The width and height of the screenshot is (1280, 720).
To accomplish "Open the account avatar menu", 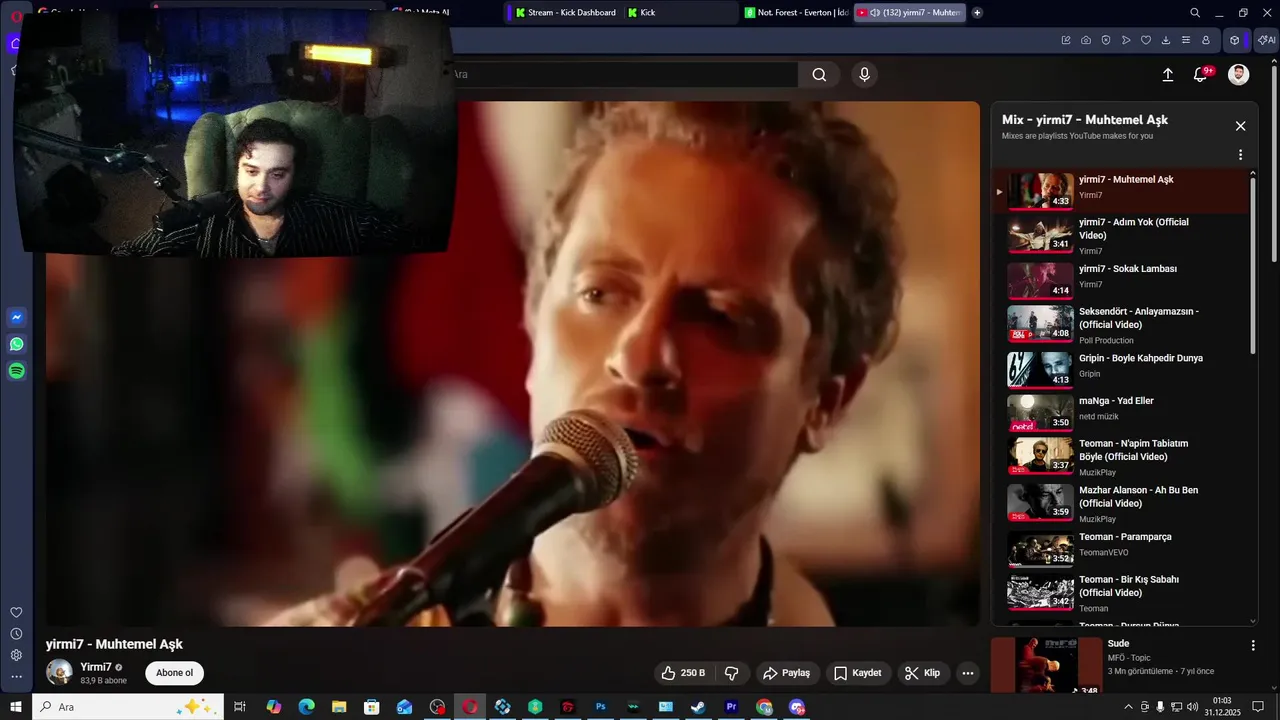I will tap(1239, 74).
